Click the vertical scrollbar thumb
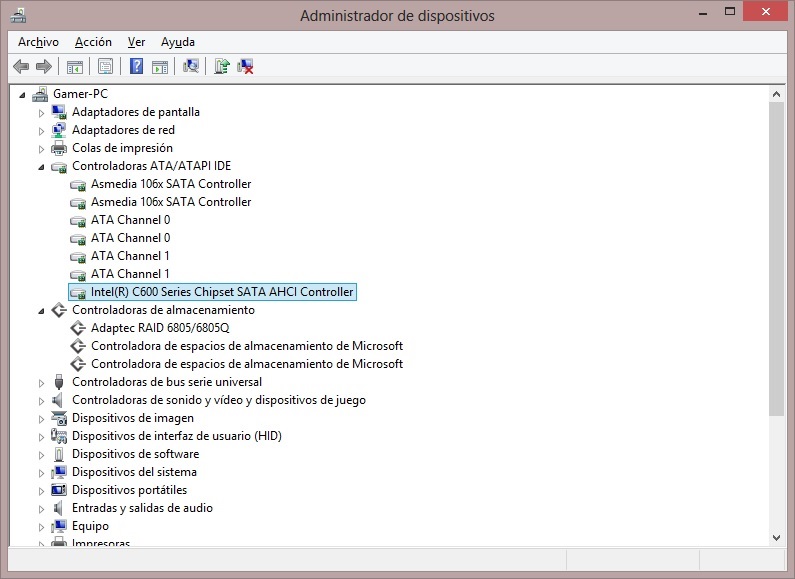795x579 pixels. pos(776,259)
